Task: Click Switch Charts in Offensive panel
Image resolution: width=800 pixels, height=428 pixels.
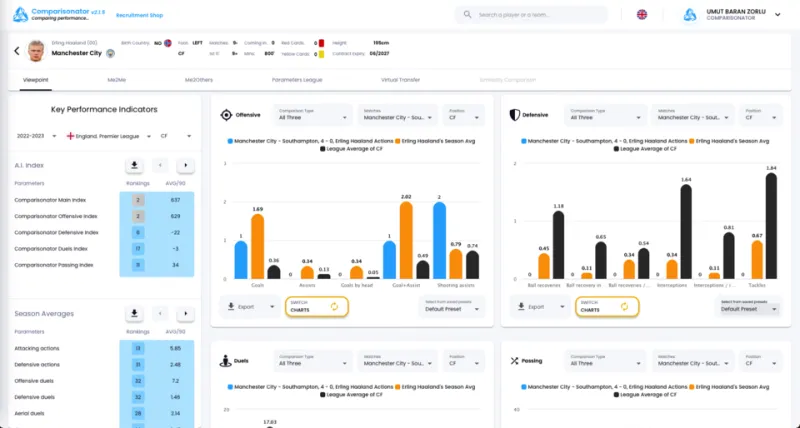Action: pos(316,307)
